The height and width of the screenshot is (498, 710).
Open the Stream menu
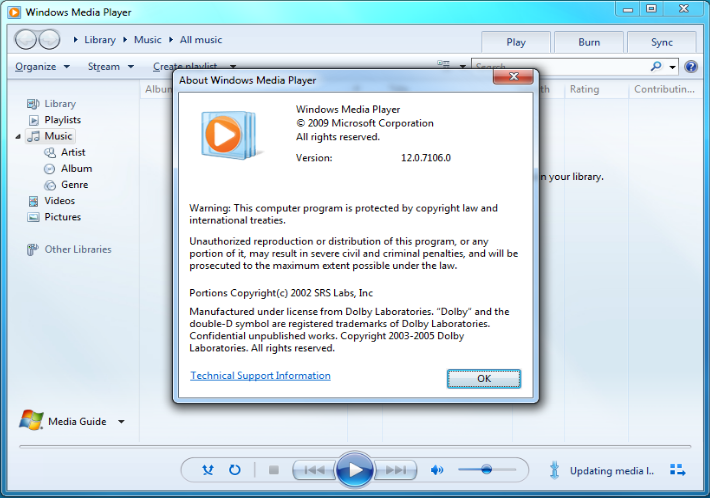coord(111,67)
